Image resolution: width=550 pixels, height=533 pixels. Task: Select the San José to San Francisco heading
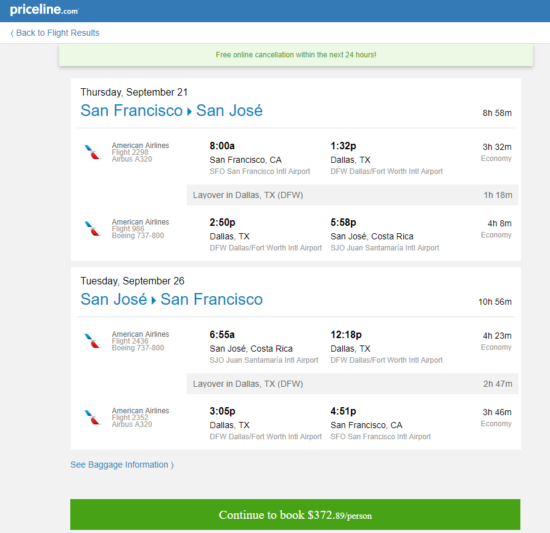[x=172, y=299]
